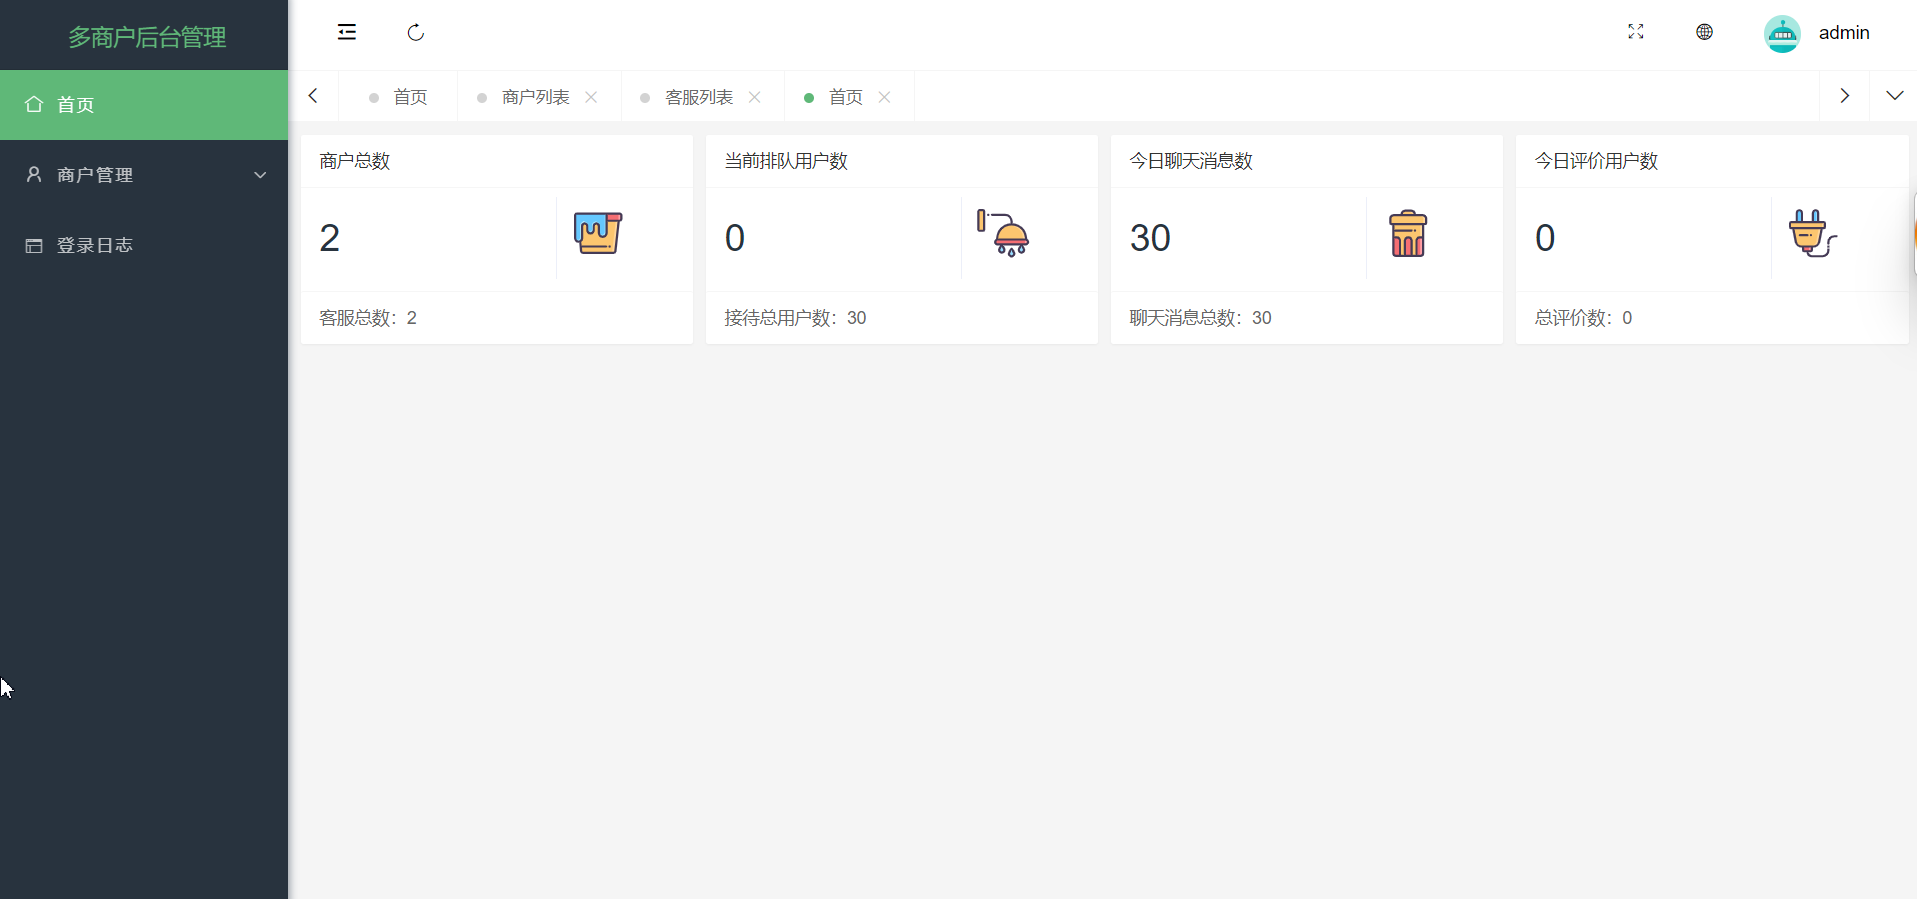Close the 客服列表 tab

755,97
